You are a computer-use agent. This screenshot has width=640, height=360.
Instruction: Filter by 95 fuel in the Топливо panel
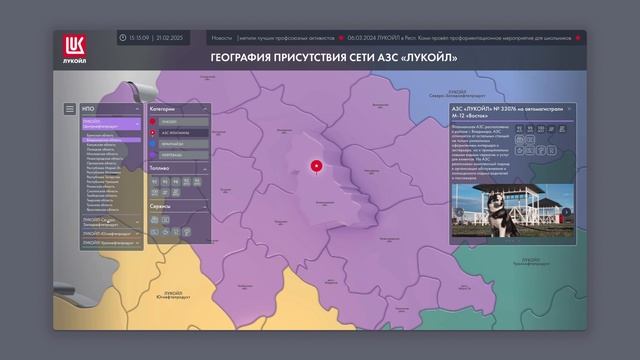coord(165,182)
